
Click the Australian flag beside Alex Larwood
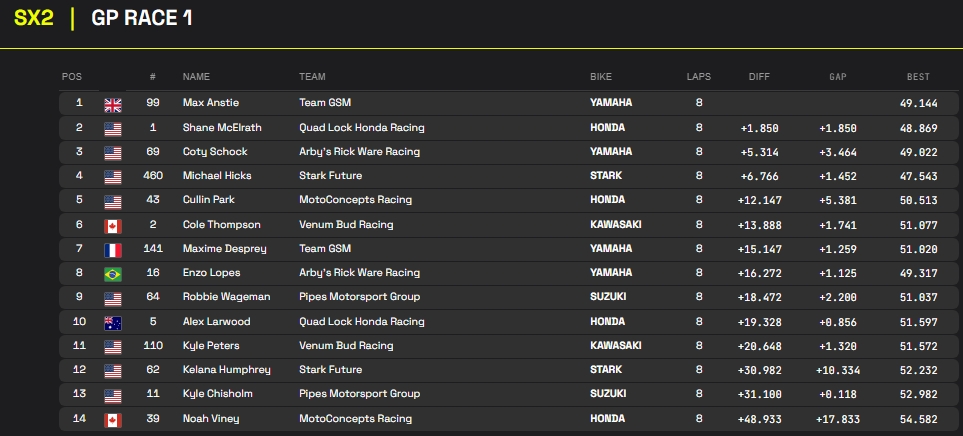(x=112, y=322)
